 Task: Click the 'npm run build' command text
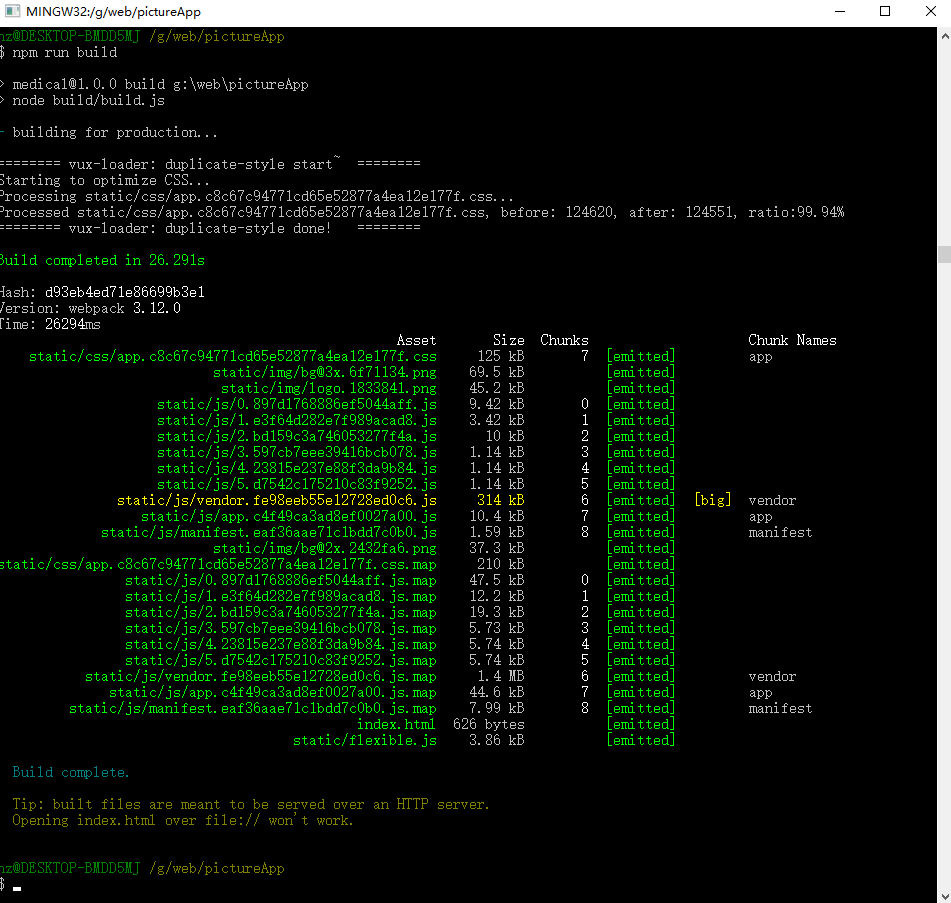point(65,52)
